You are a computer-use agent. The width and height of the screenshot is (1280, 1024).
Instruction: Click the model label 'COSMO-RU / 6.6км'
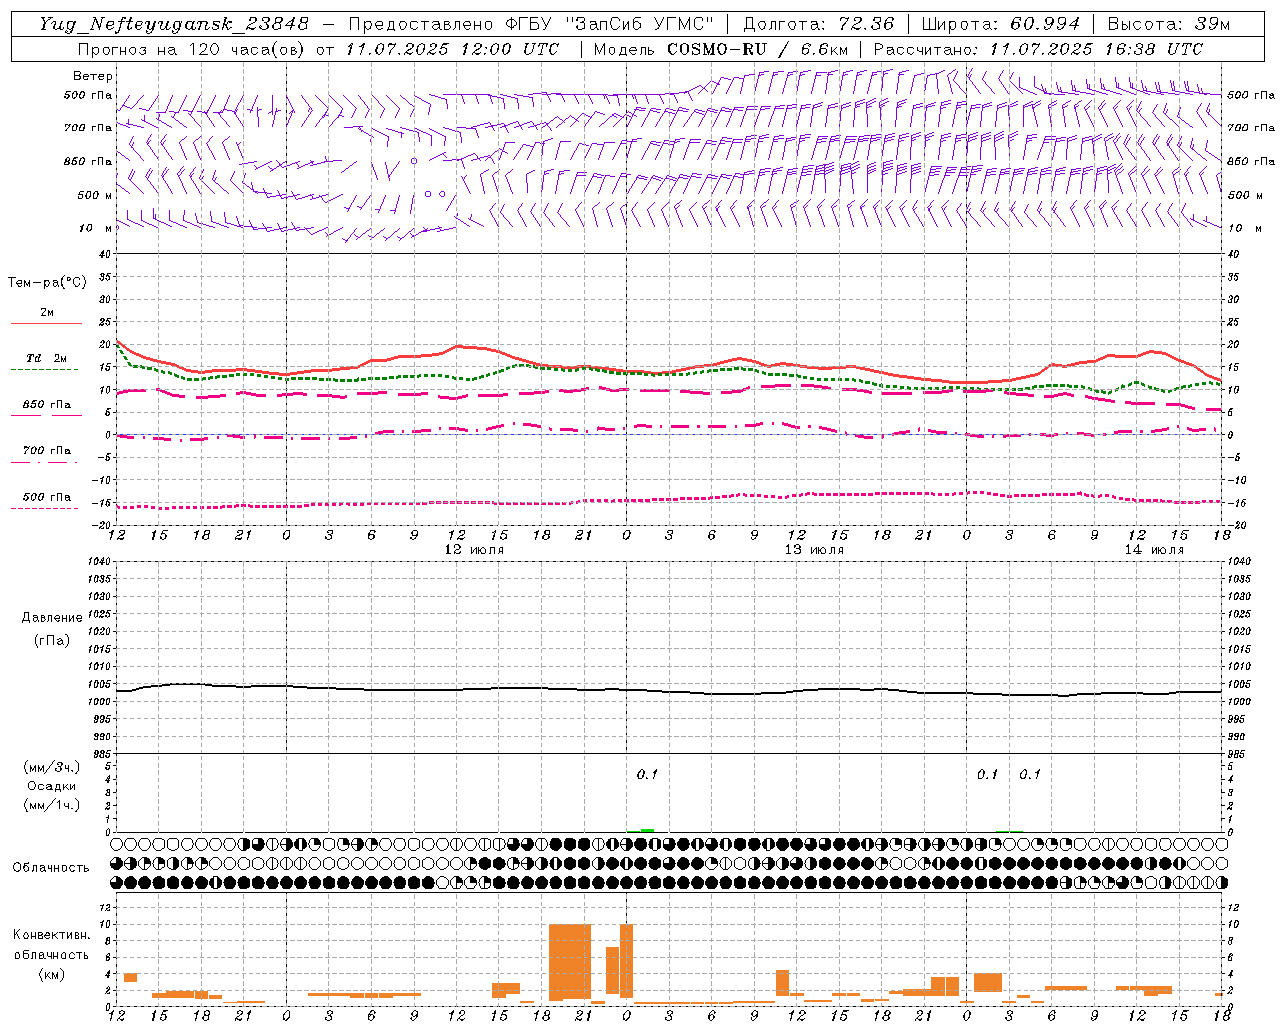(758, 49)
